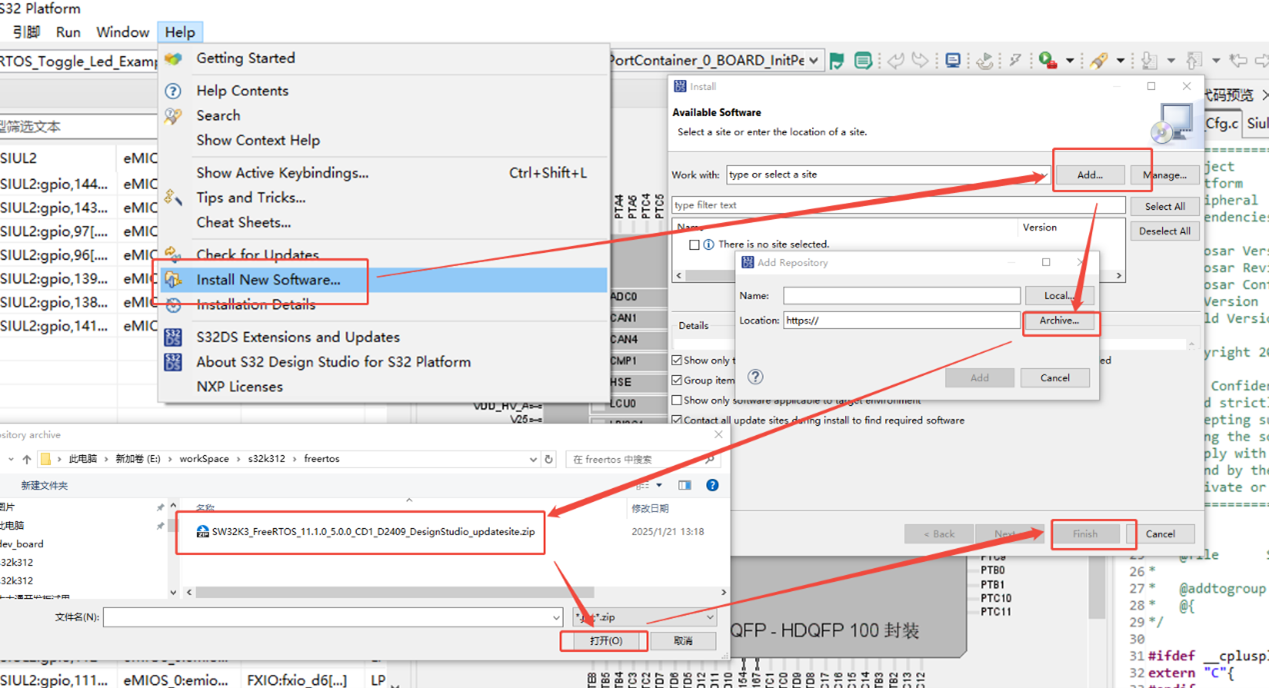
Task: Click the redo arrow toolbar icon
Action: (x=919, y=61)
